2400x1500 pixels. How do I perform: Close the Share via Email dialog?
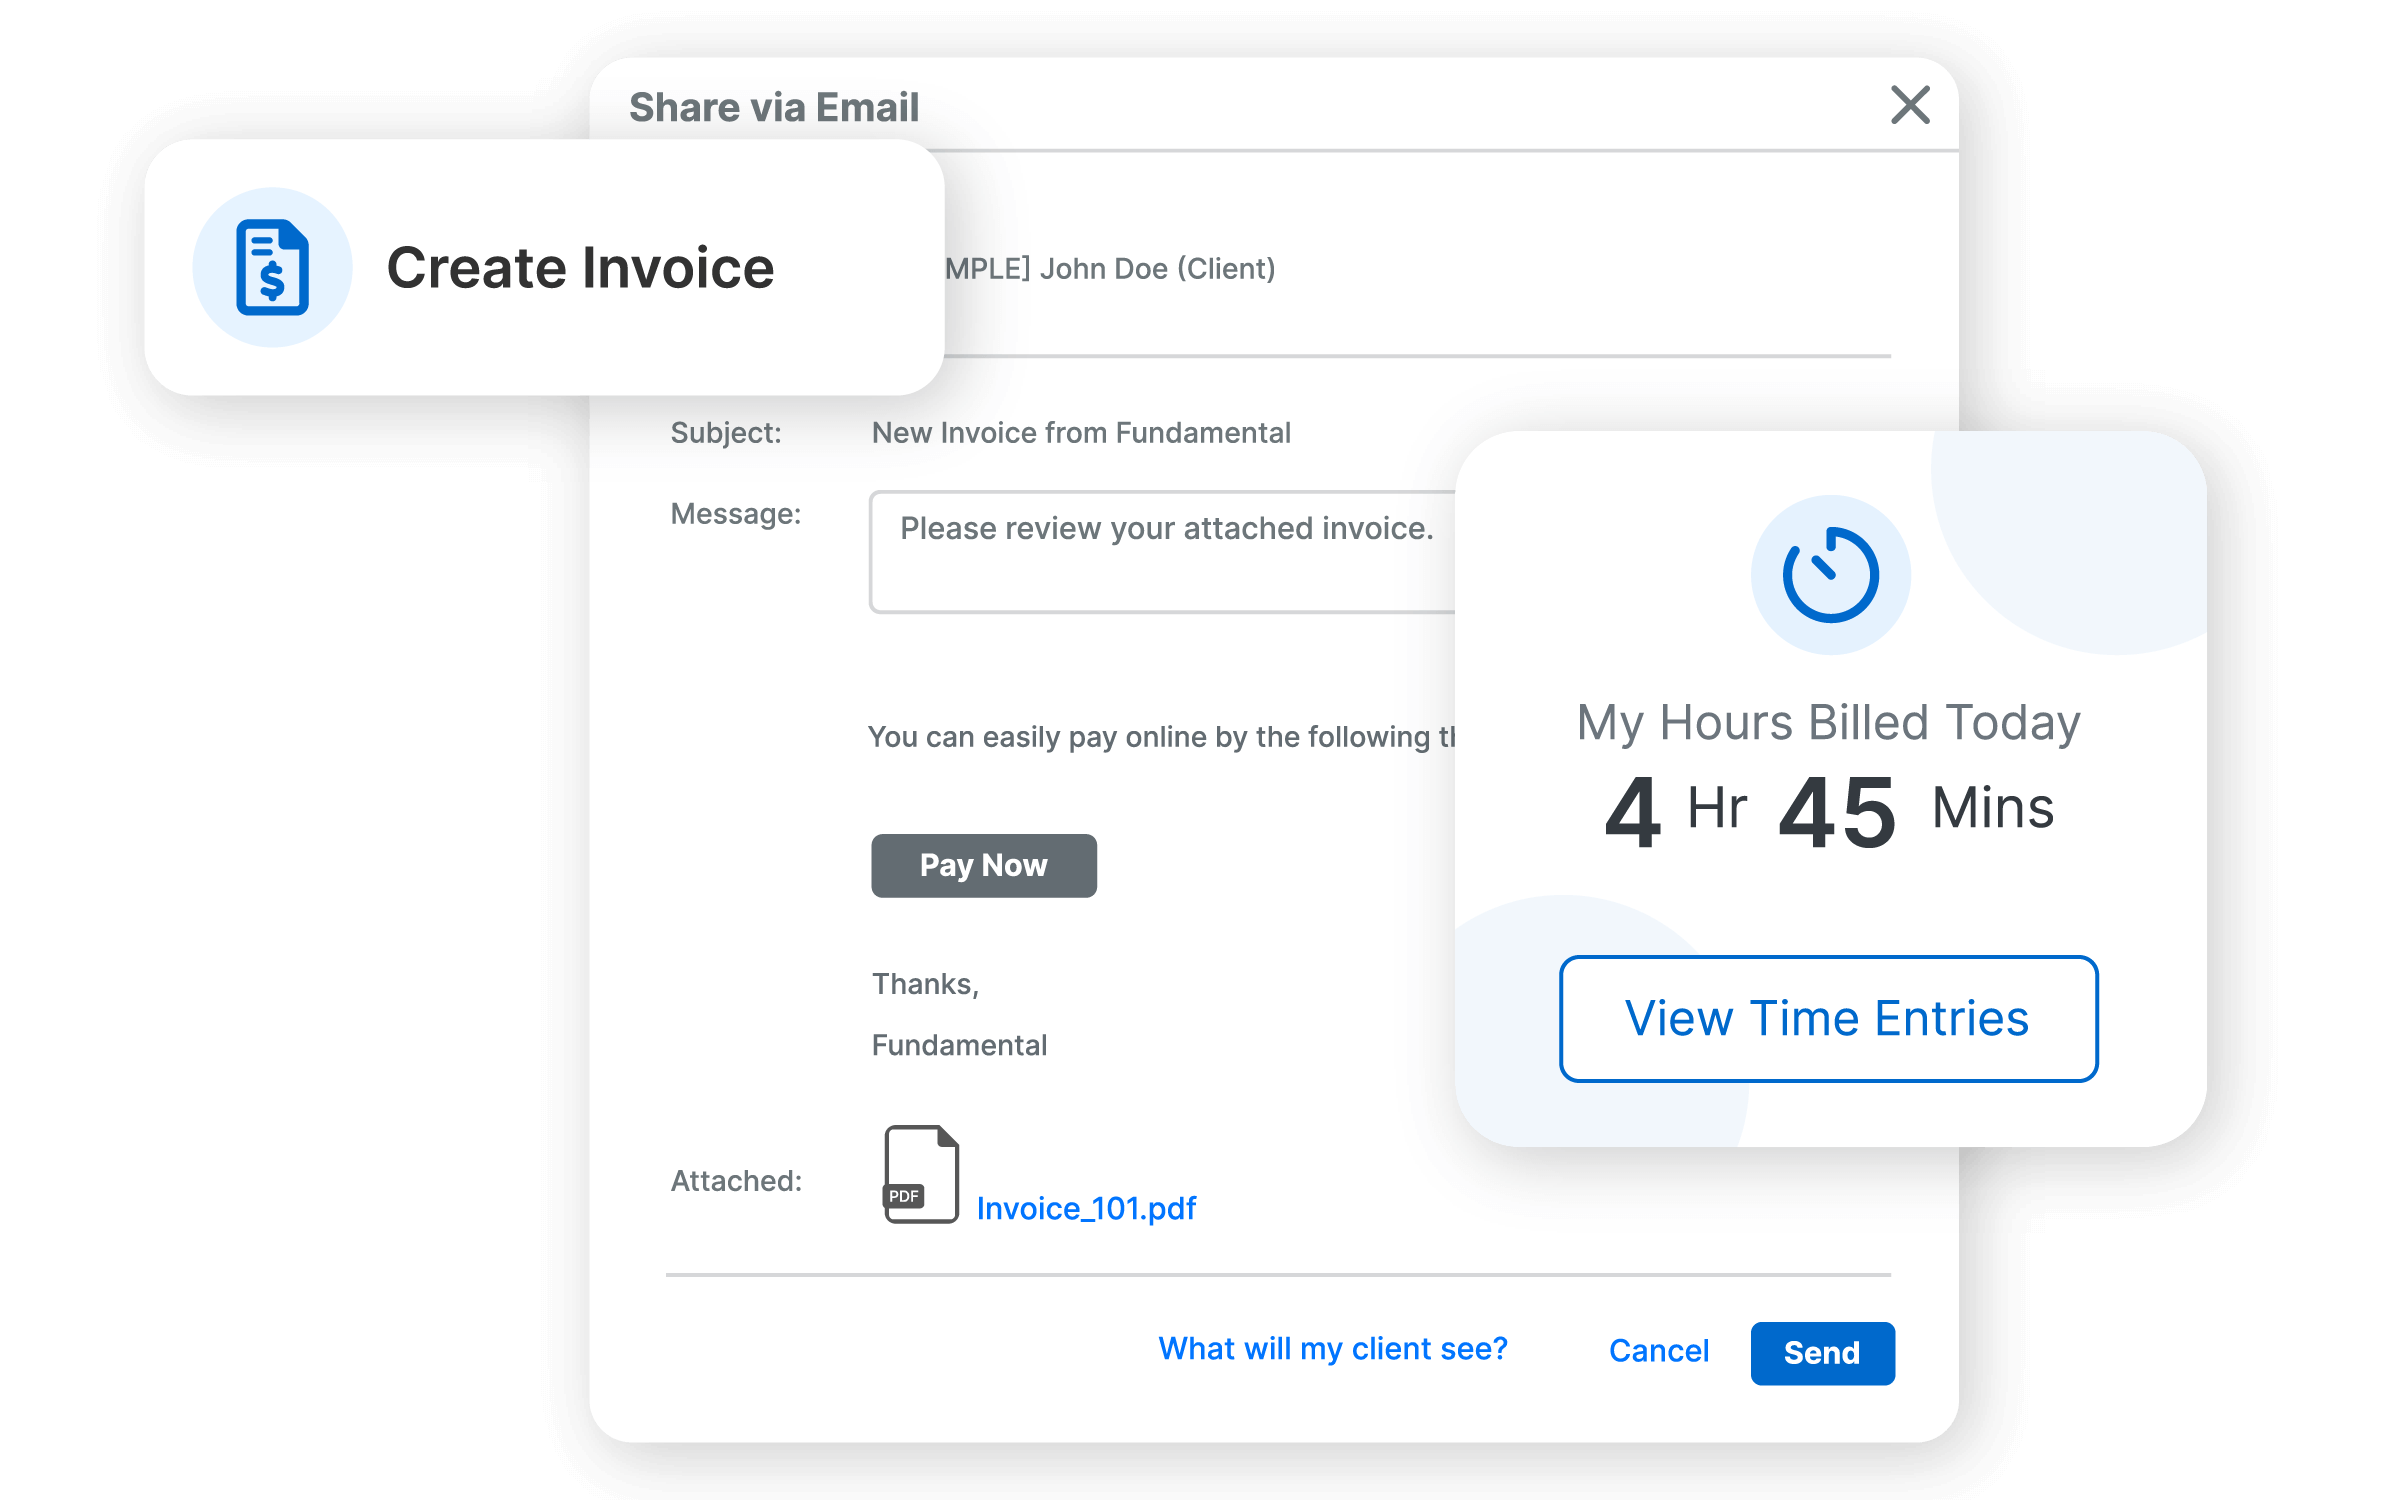click(1910, 105)
